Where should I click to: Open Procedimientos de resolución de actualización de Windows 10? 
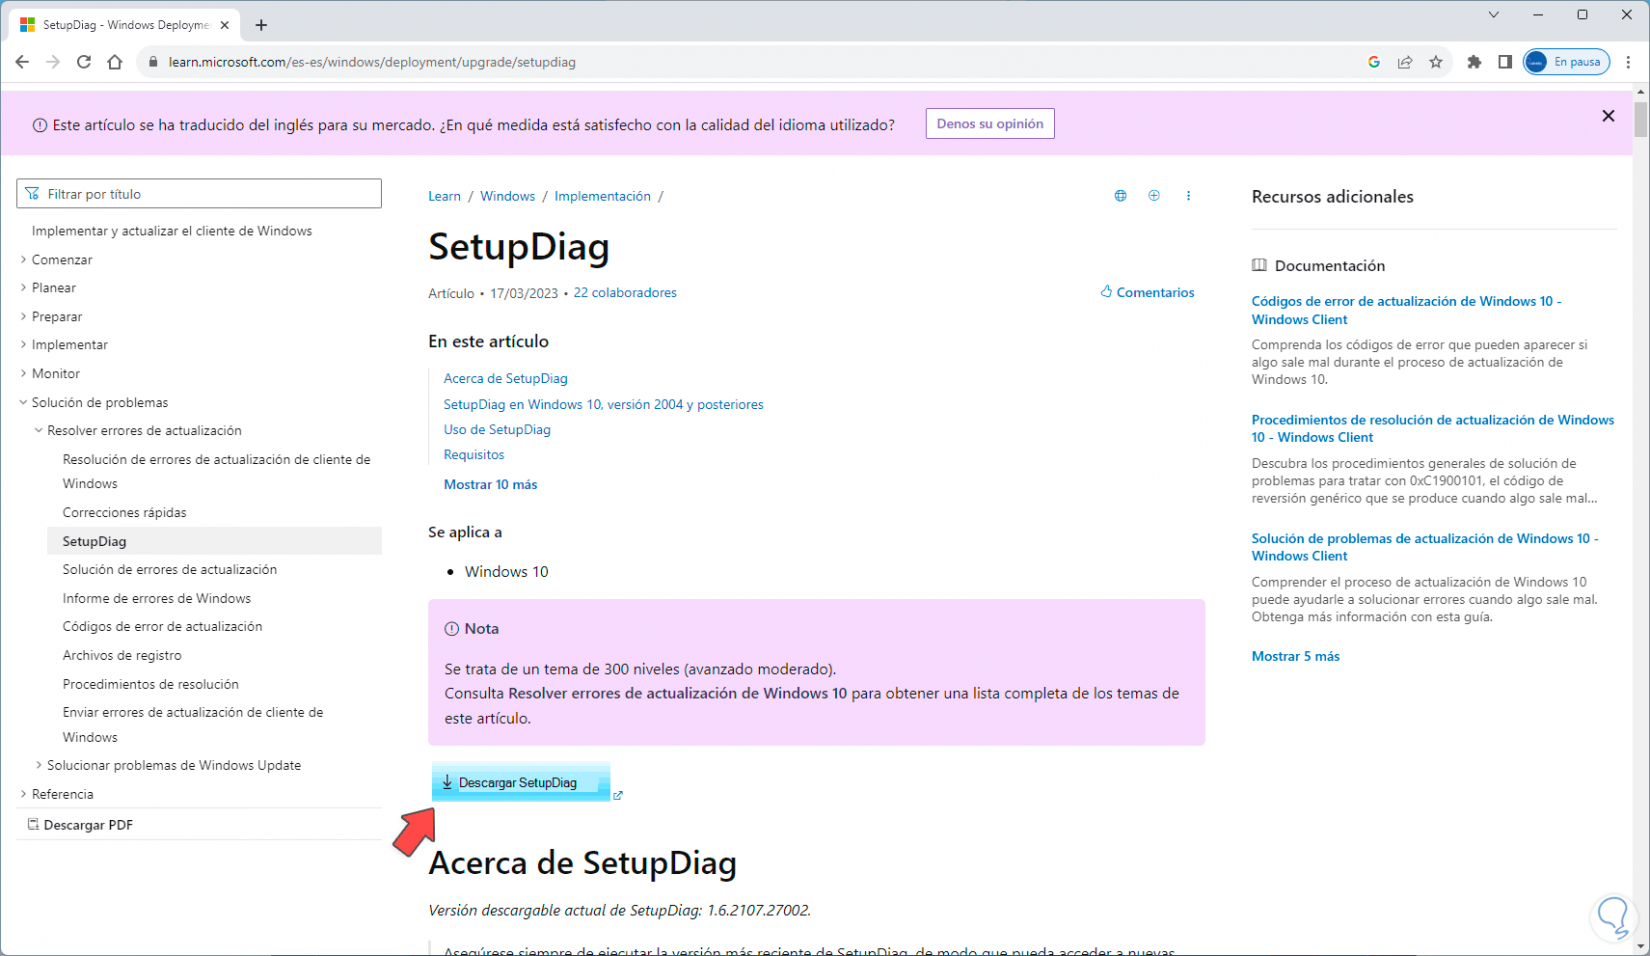pos(1433,429)
